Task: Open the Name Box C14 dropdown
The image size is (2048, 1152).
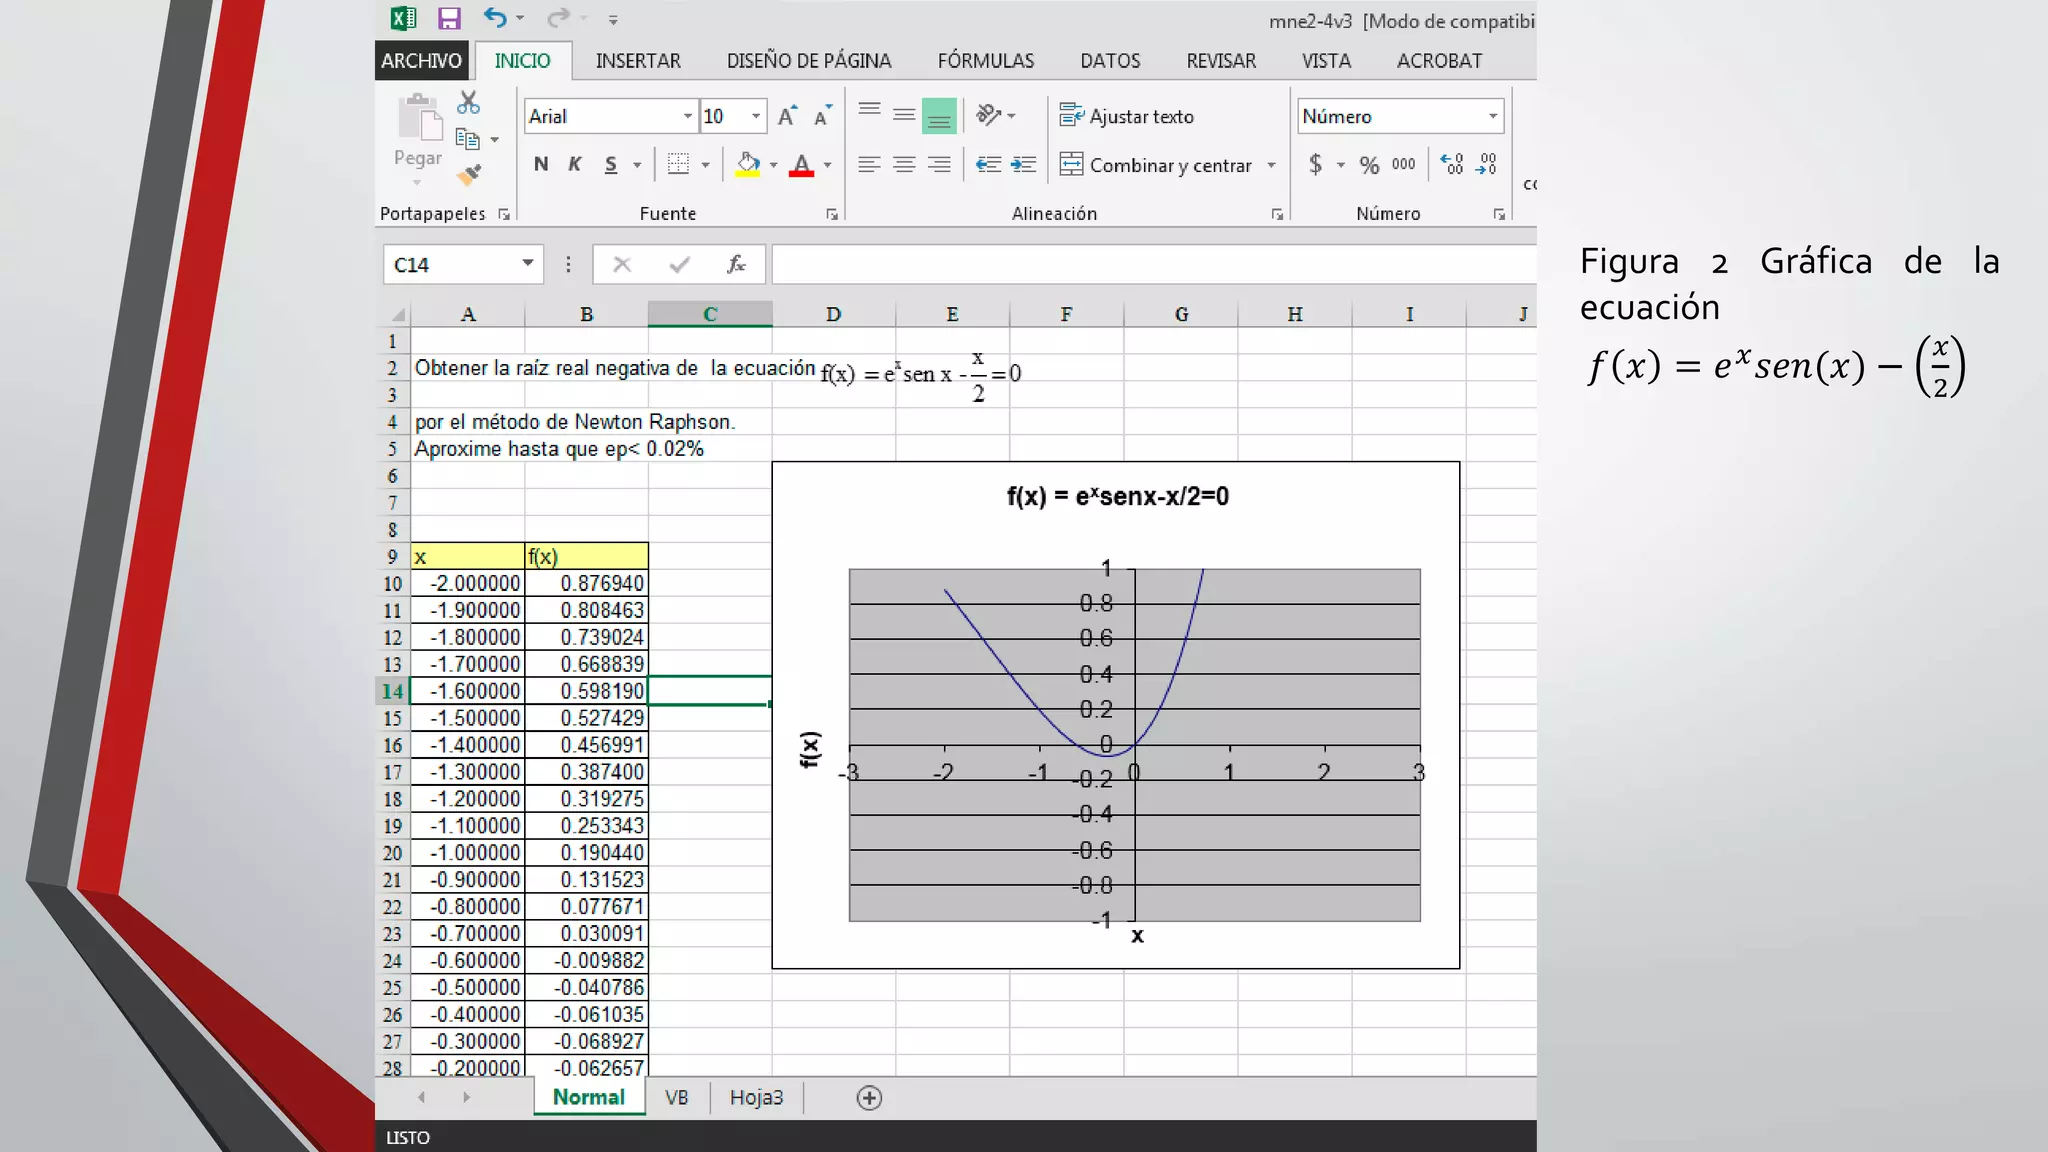Action: [527, 264]
